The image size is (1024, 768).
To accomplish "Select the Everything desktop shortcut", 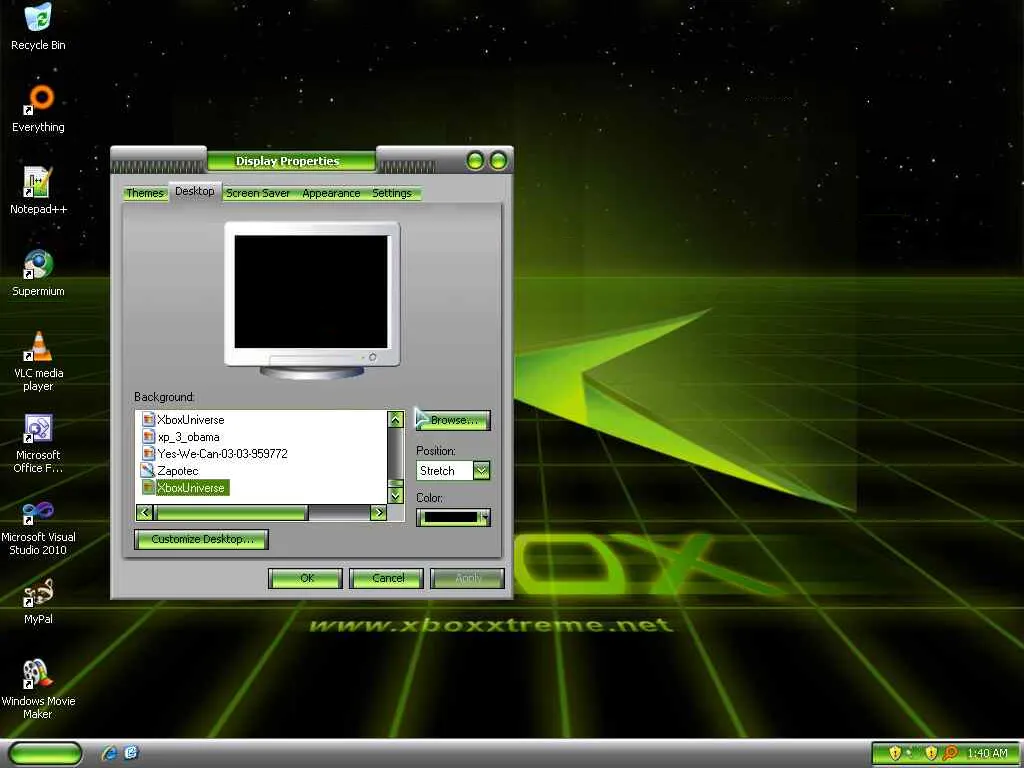I will click(x=38, y=109).
